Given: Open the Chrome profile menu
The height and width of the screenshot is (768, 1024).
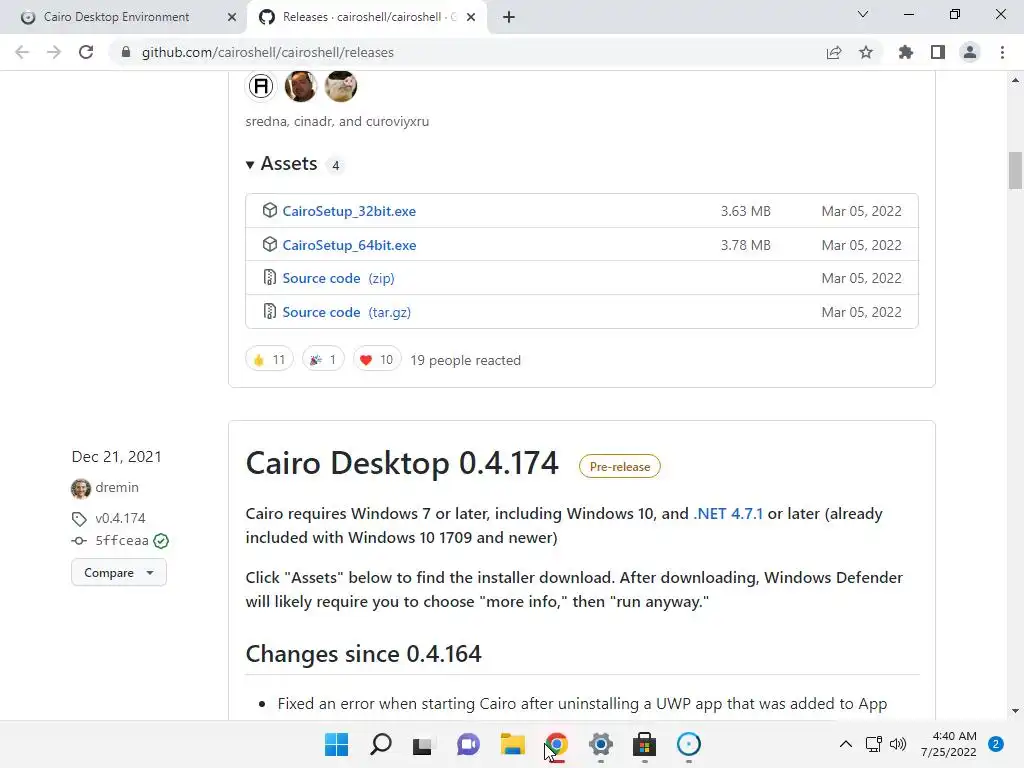Looking at the screenshot, I should coord(970,52).
